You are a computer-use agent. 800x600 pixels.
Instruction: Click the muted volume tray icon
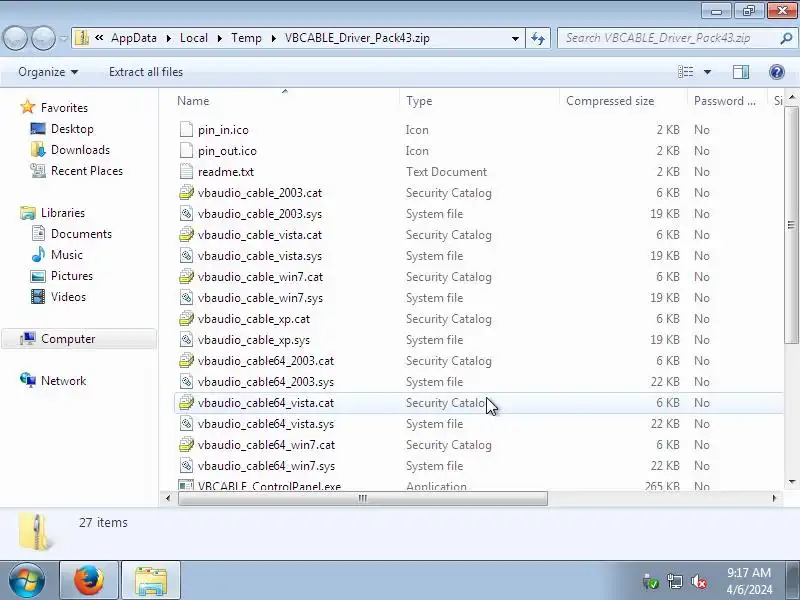698,582
